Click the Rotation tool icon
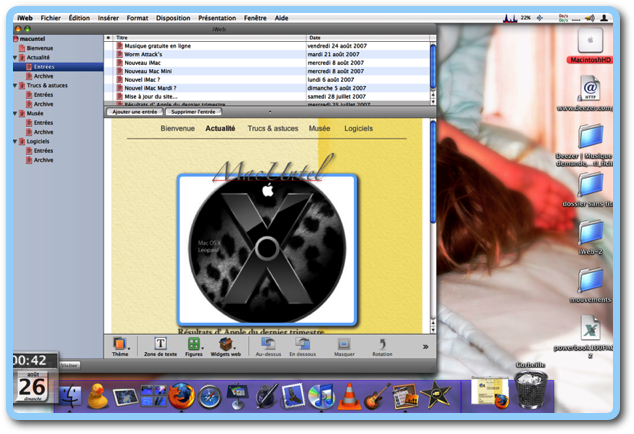 (x=382, y=344)
